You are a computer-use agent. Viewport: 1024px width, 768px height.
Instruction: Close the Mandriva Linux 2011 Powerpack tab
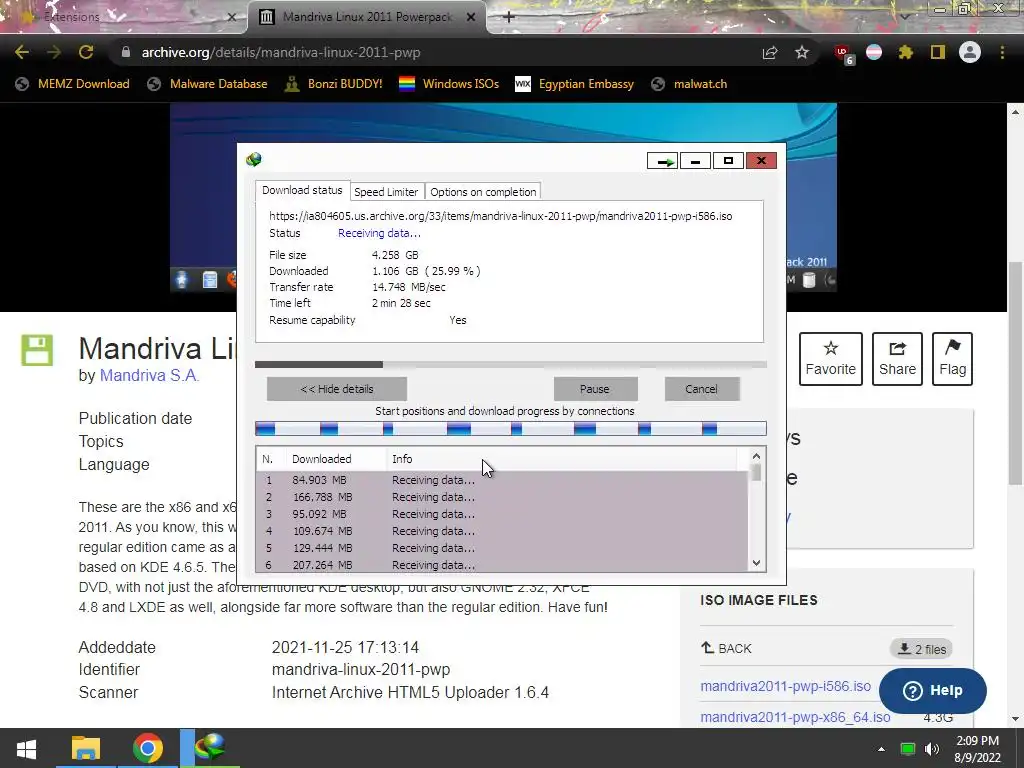tap(471, 17)
